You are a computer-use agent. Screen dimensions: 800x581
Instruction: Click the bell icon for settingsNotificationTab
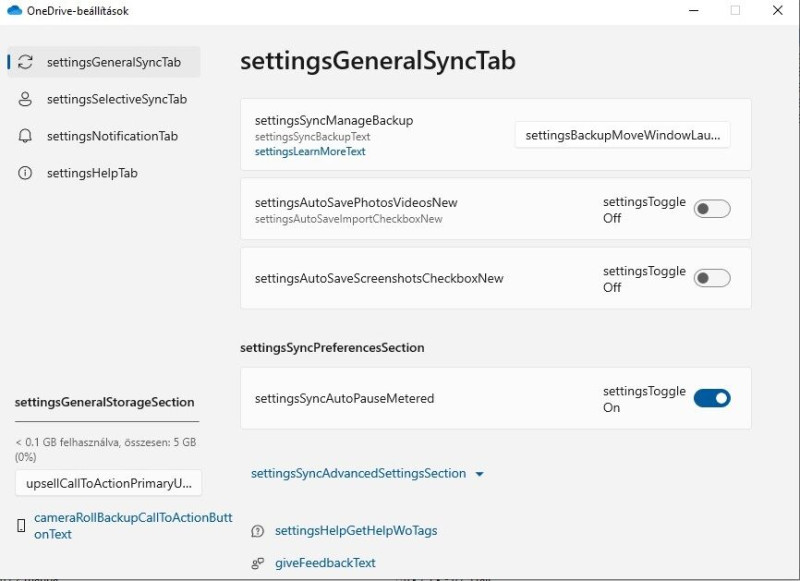click(25, 136)
